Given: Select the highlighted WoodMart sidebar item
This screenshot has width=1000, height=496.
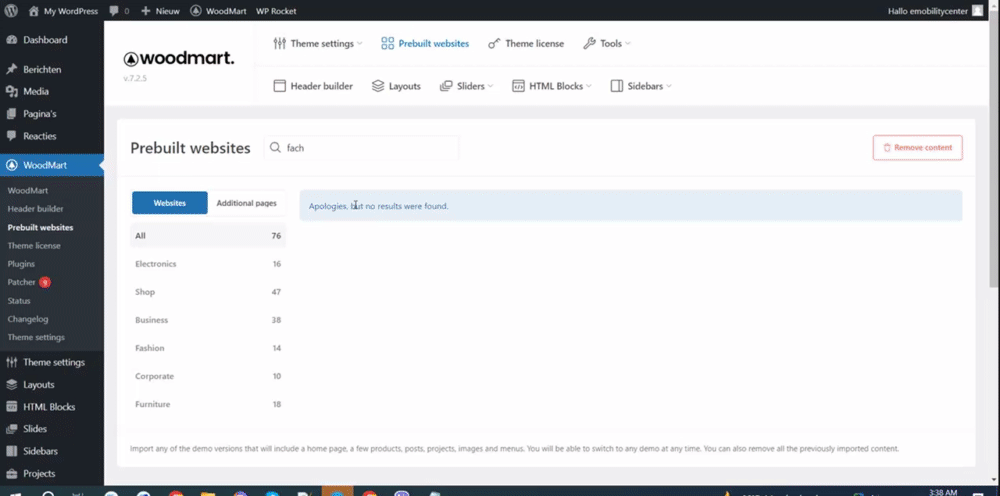Looking at the screenshot, I should 52,165.
